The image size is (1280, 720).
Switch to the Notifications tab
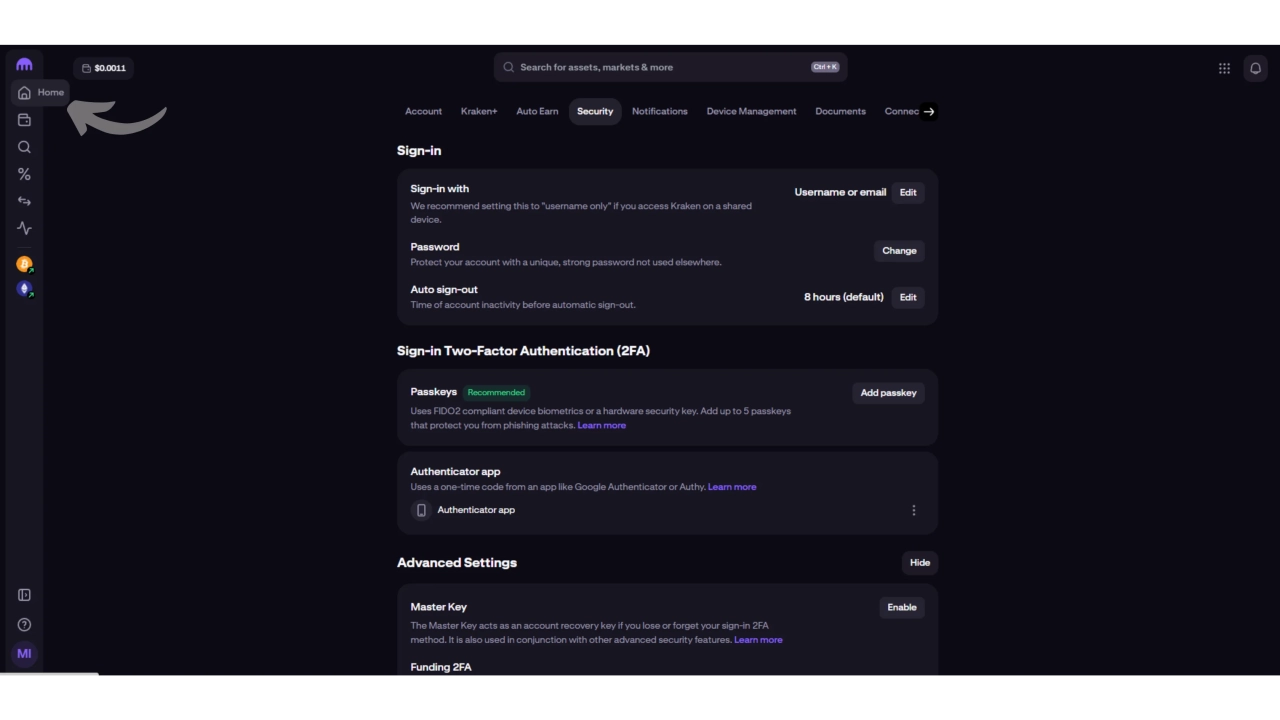pyautogui.click(x=659, y=111)
